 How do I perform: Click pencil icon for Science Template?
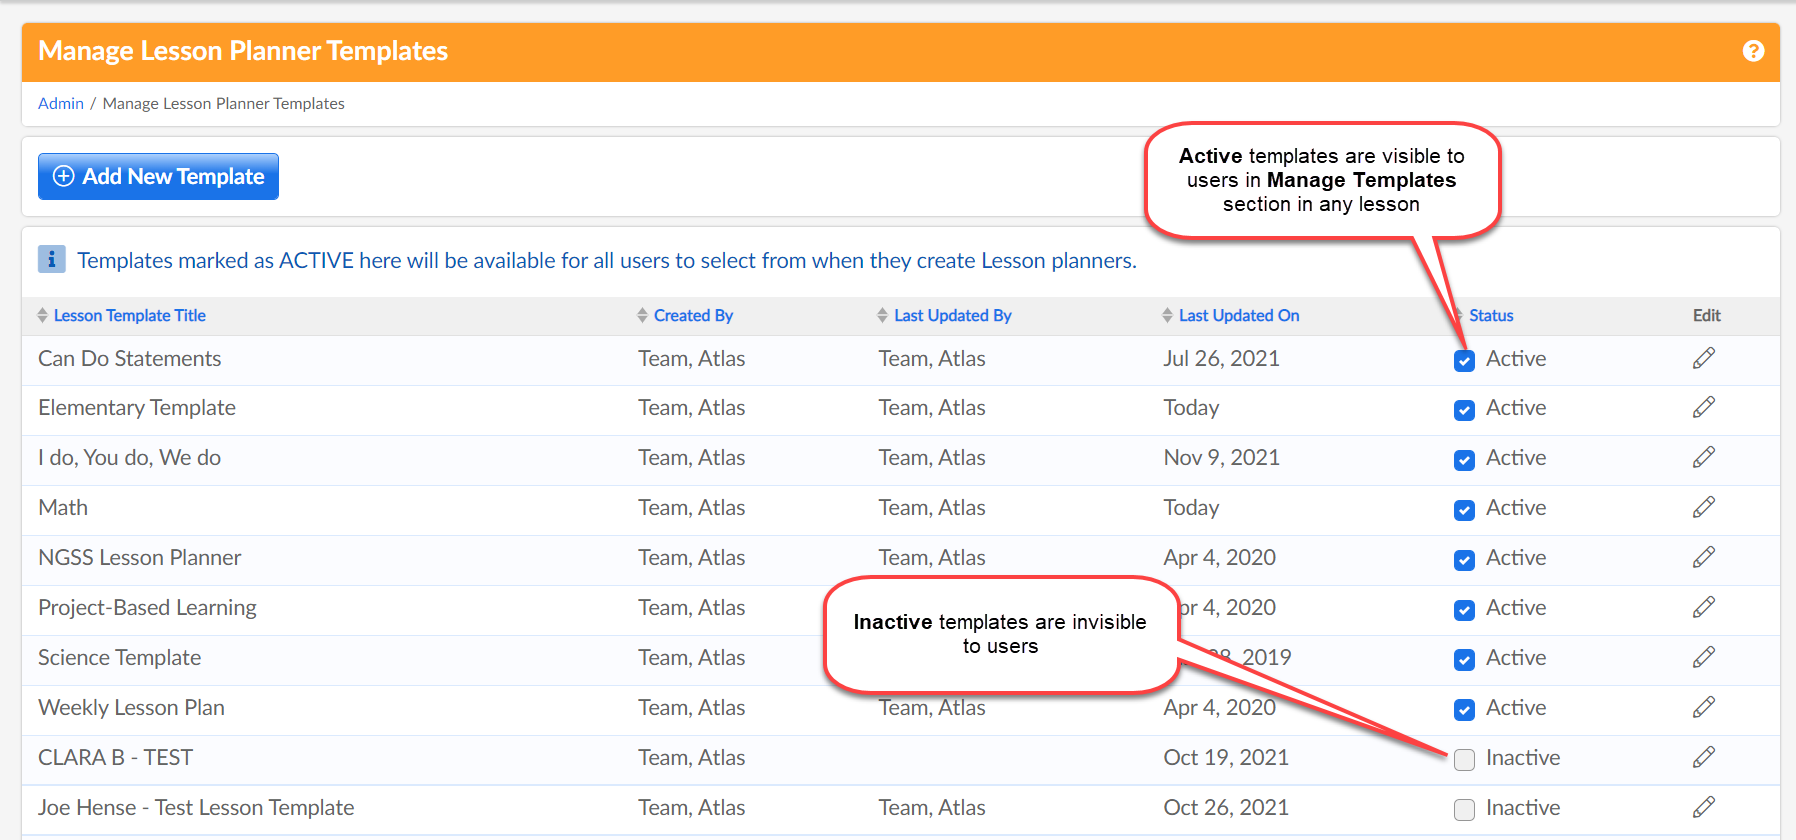pyautogui.click(x=1704, y=658)
